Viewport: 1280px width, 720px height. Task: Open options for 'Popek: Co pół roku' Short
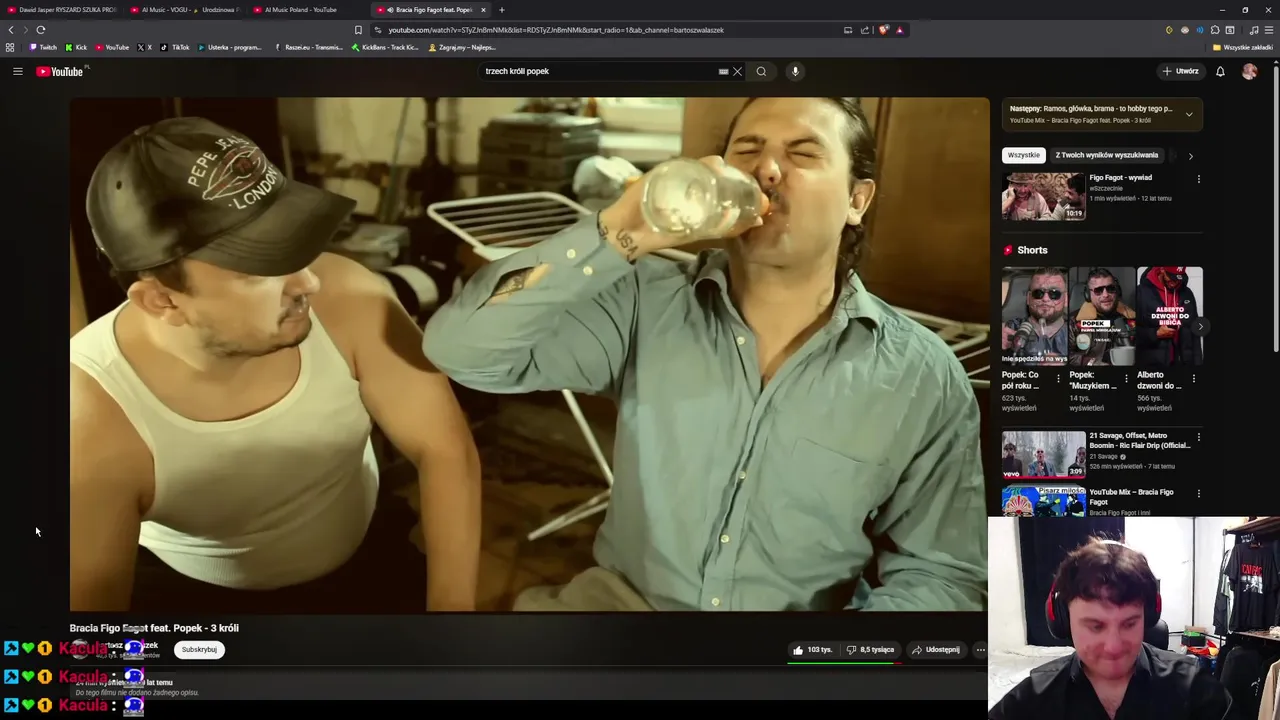point(1058,379)
